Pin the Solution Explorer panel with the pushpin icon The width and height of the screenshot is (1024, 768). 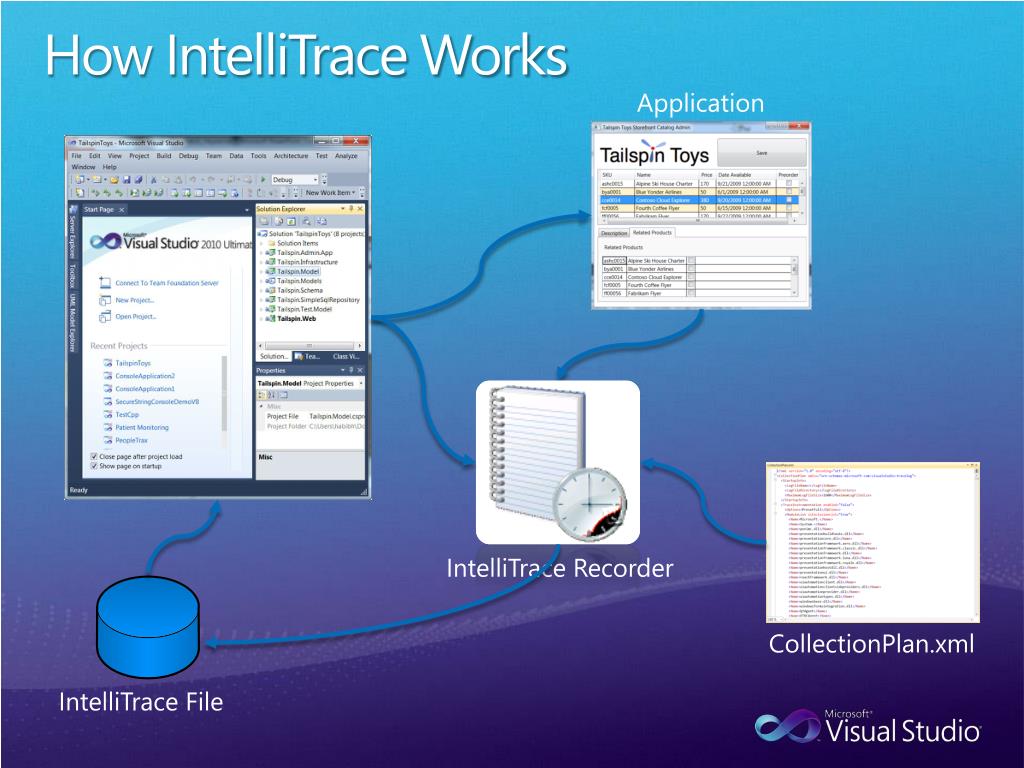[351, 209]
